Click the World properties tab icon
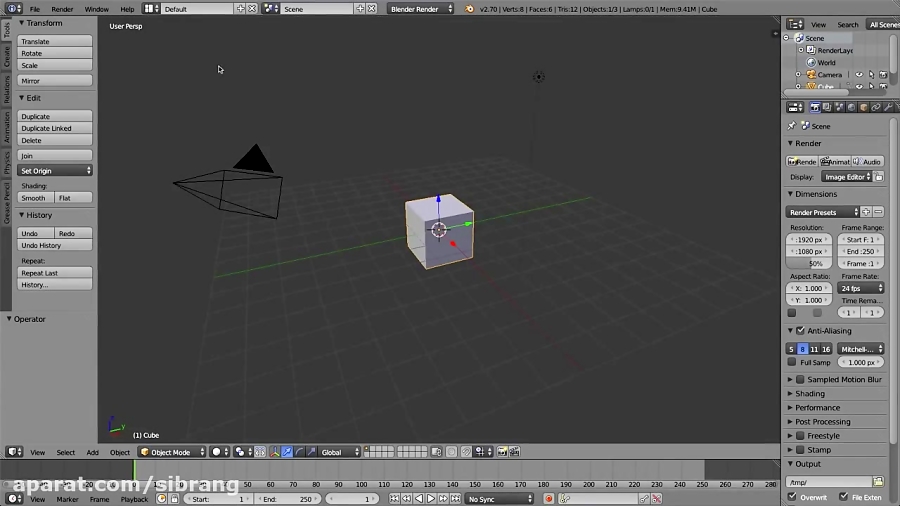This screenshot has height=506, width=900. (852, 107)
